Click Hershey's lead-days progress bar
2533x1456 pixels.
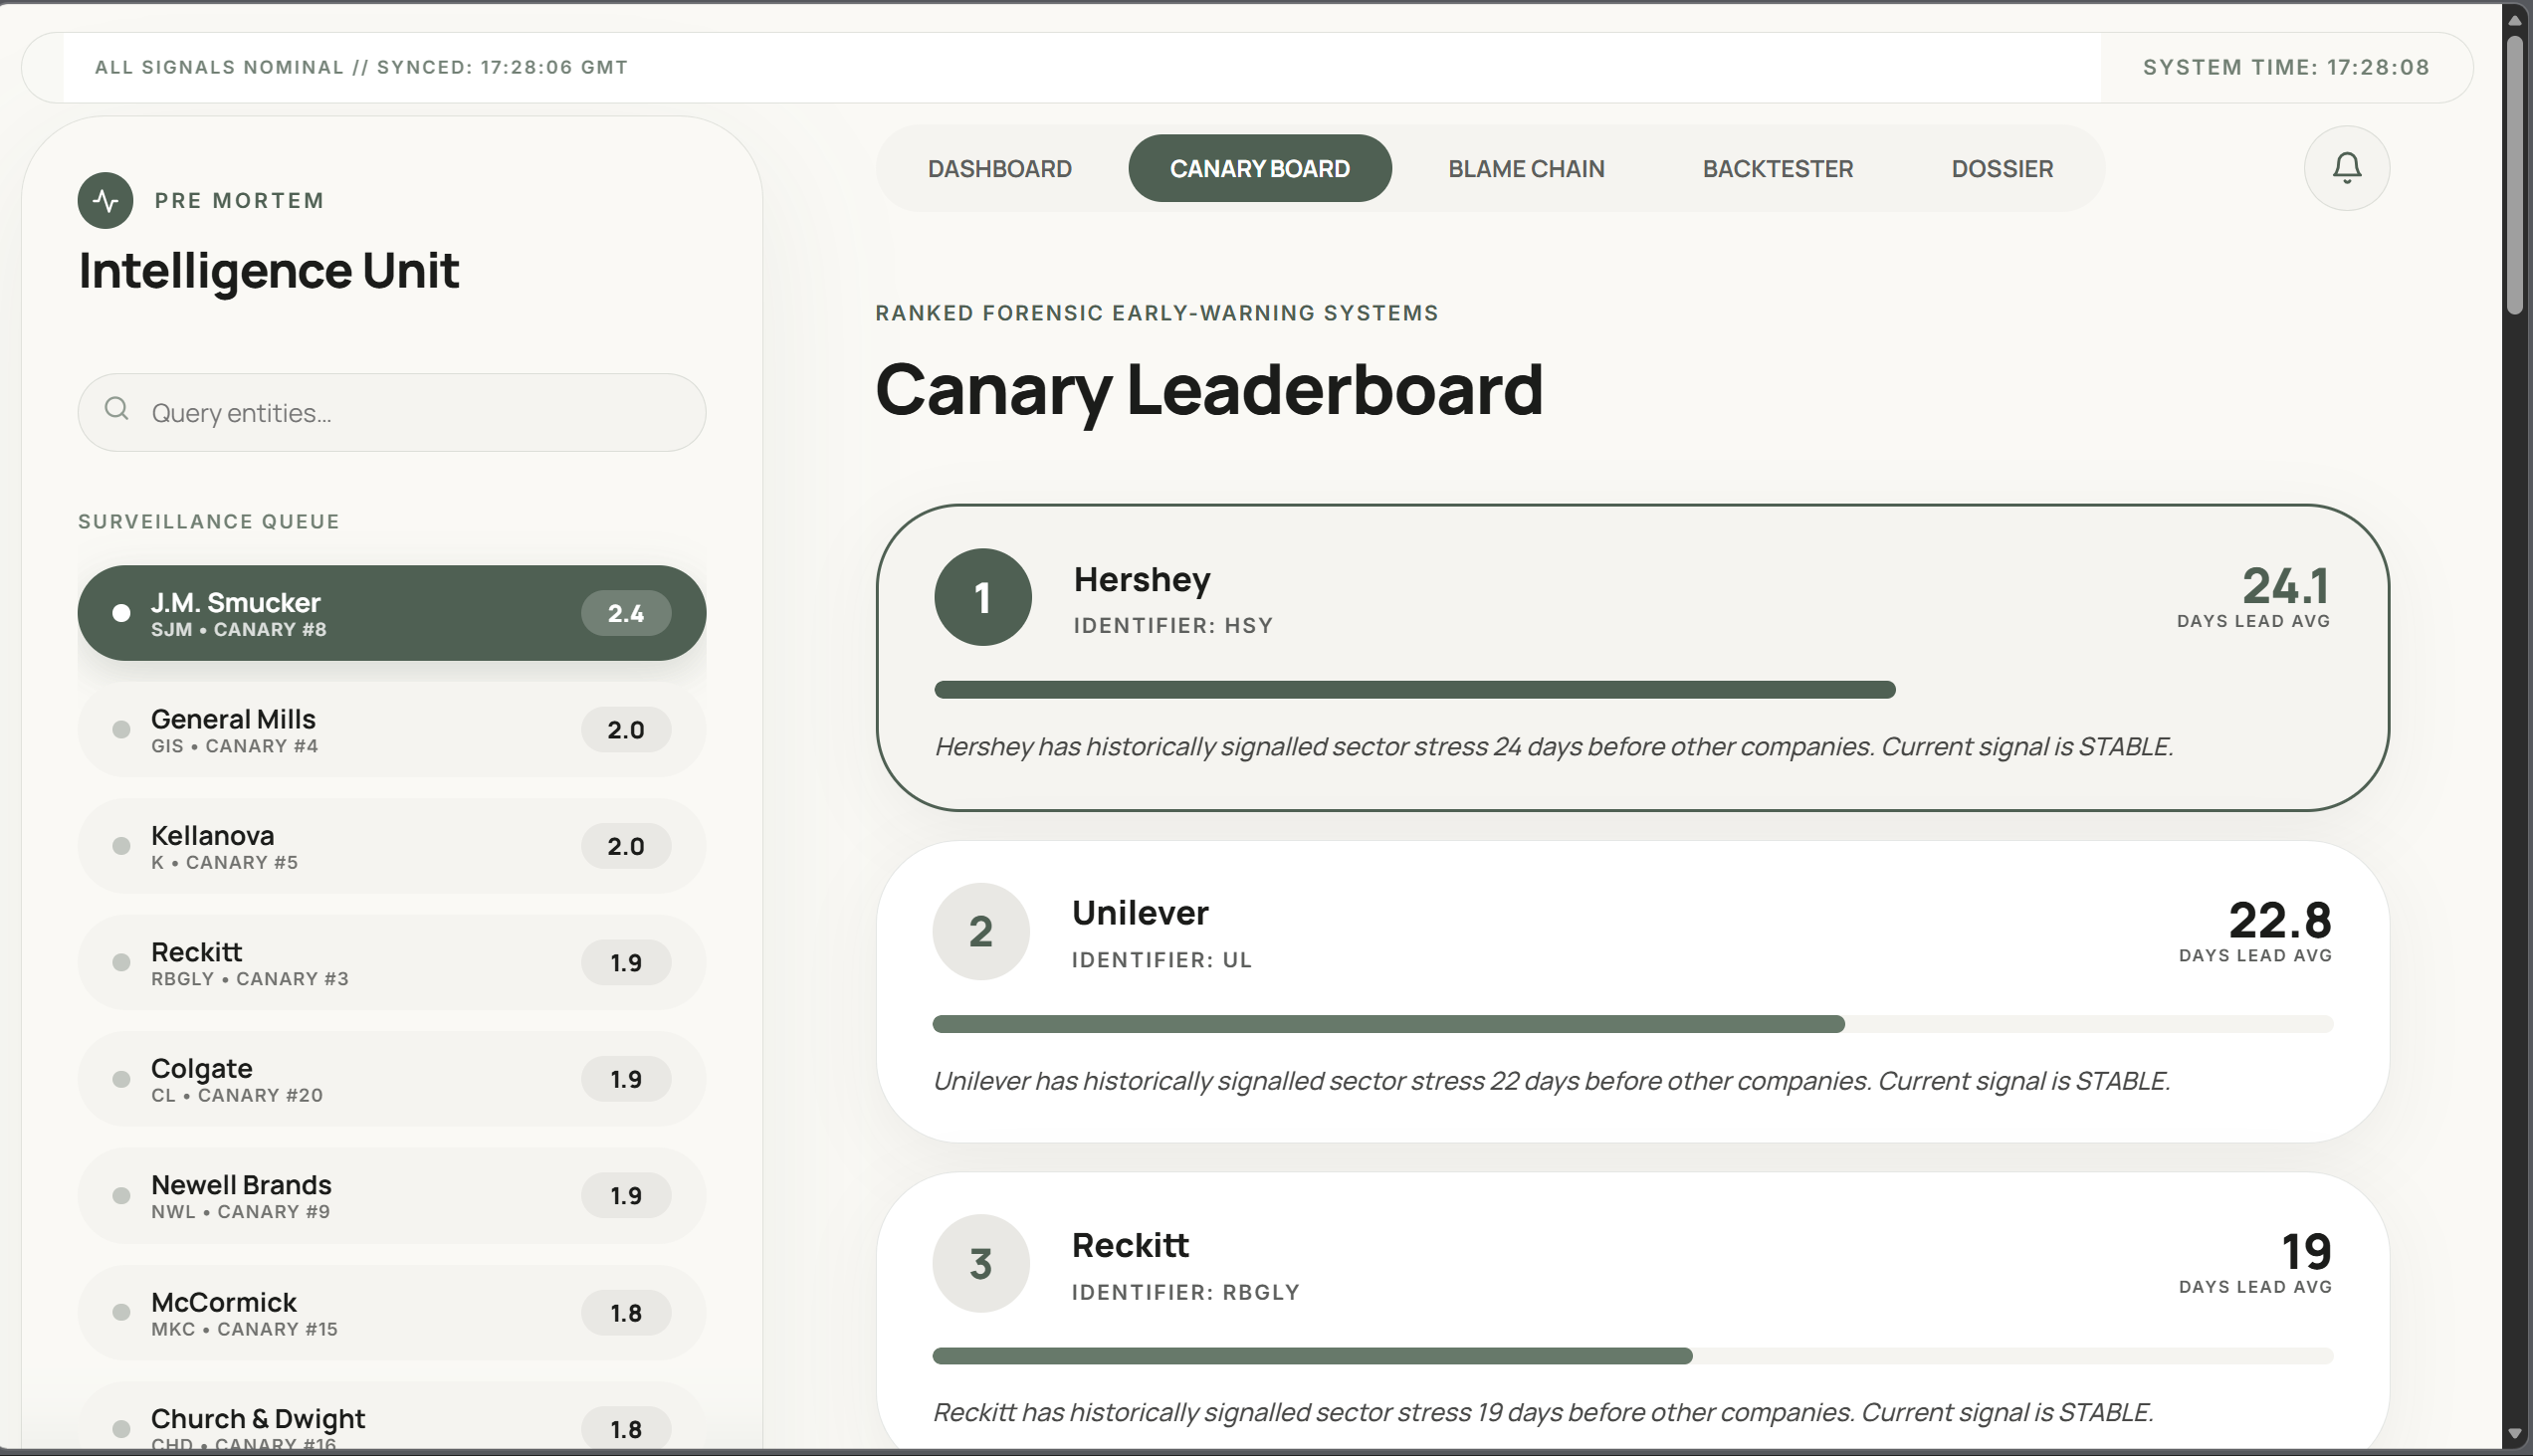pos(1414,690)
